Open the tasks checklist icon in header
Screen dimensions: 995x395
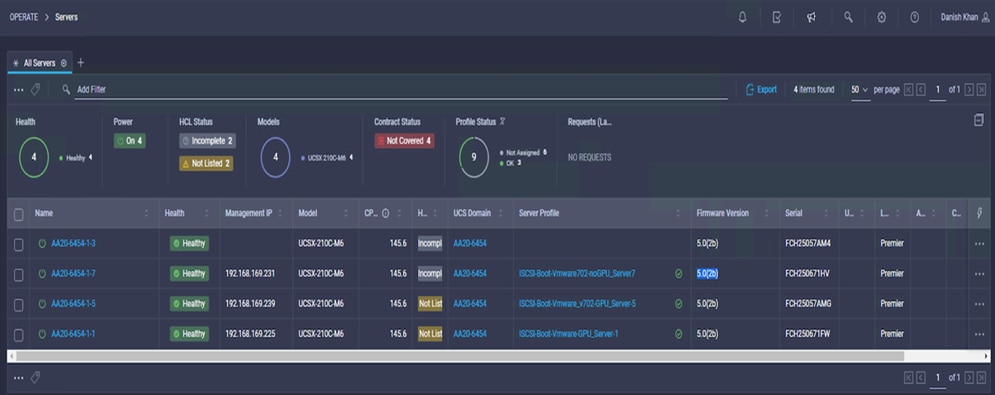tap(777, 18)
